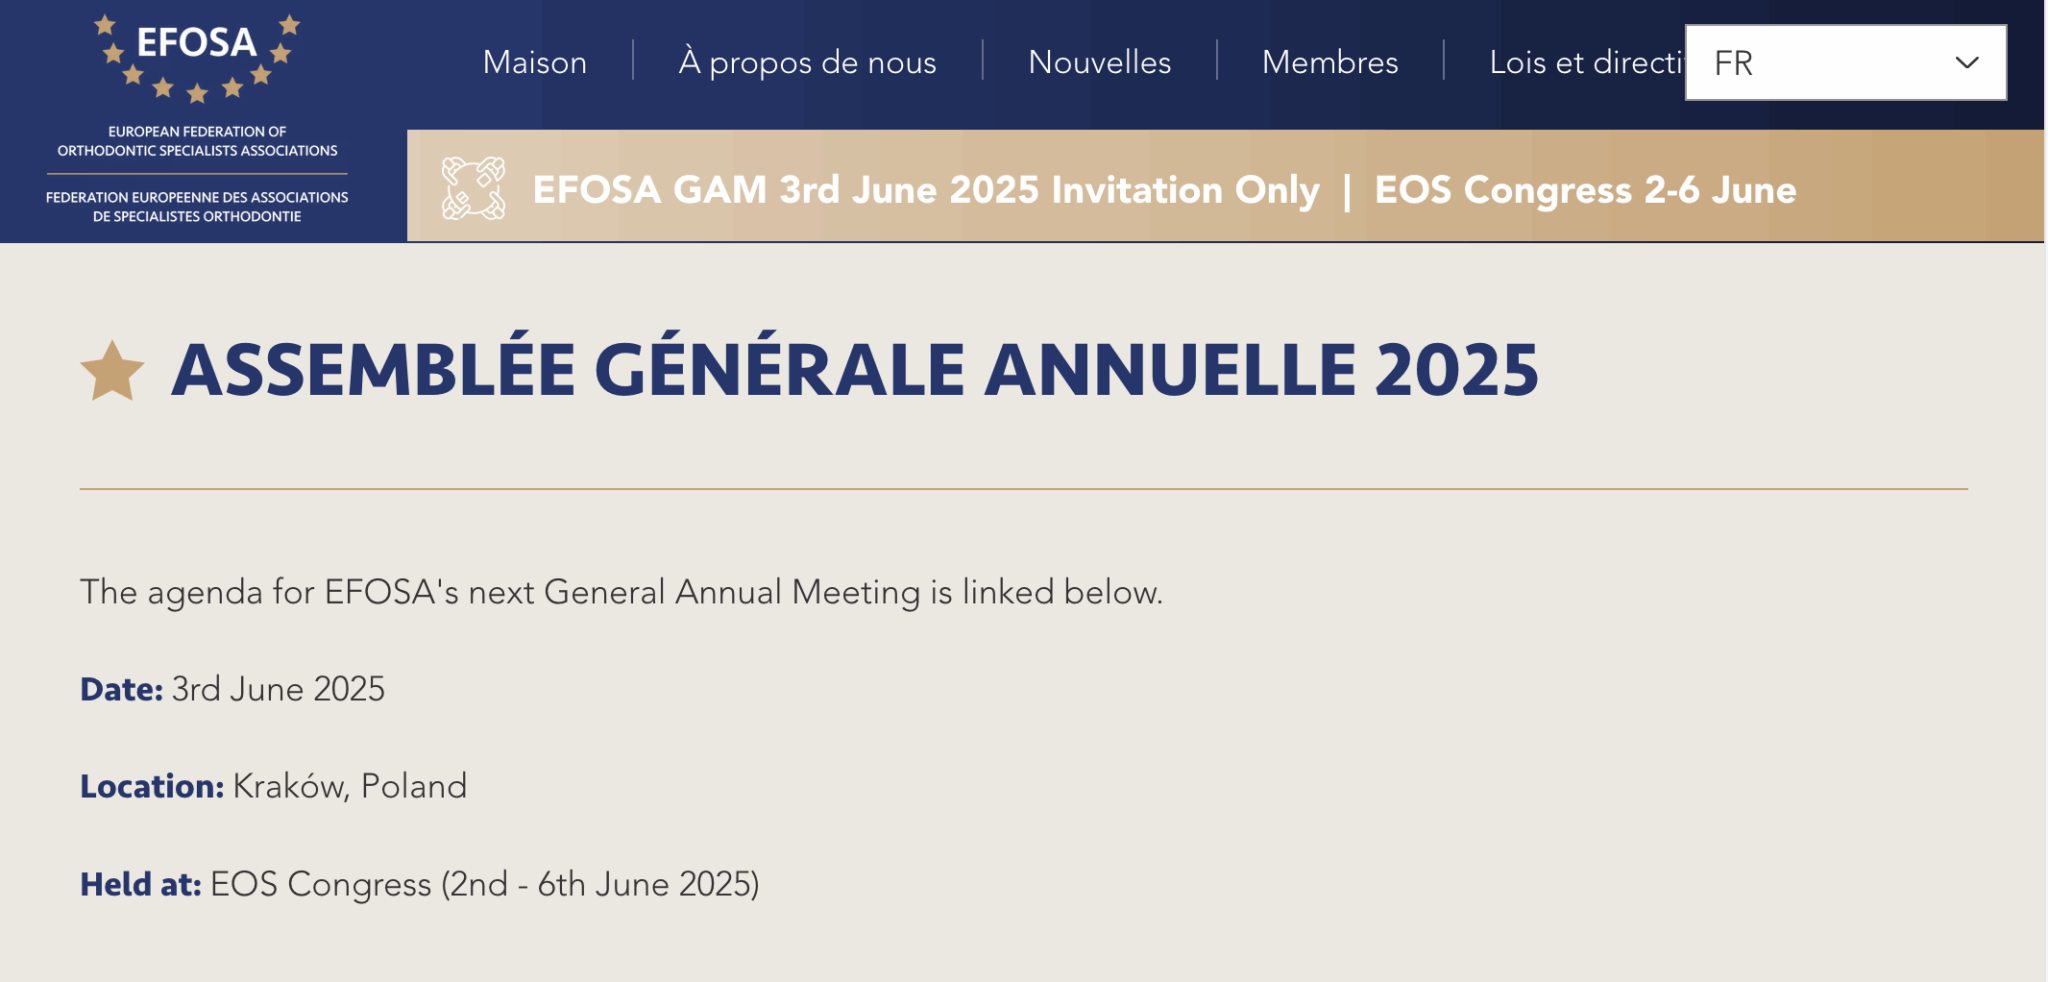Click the EFOSA wordmark in the logo

coord(197,43)
